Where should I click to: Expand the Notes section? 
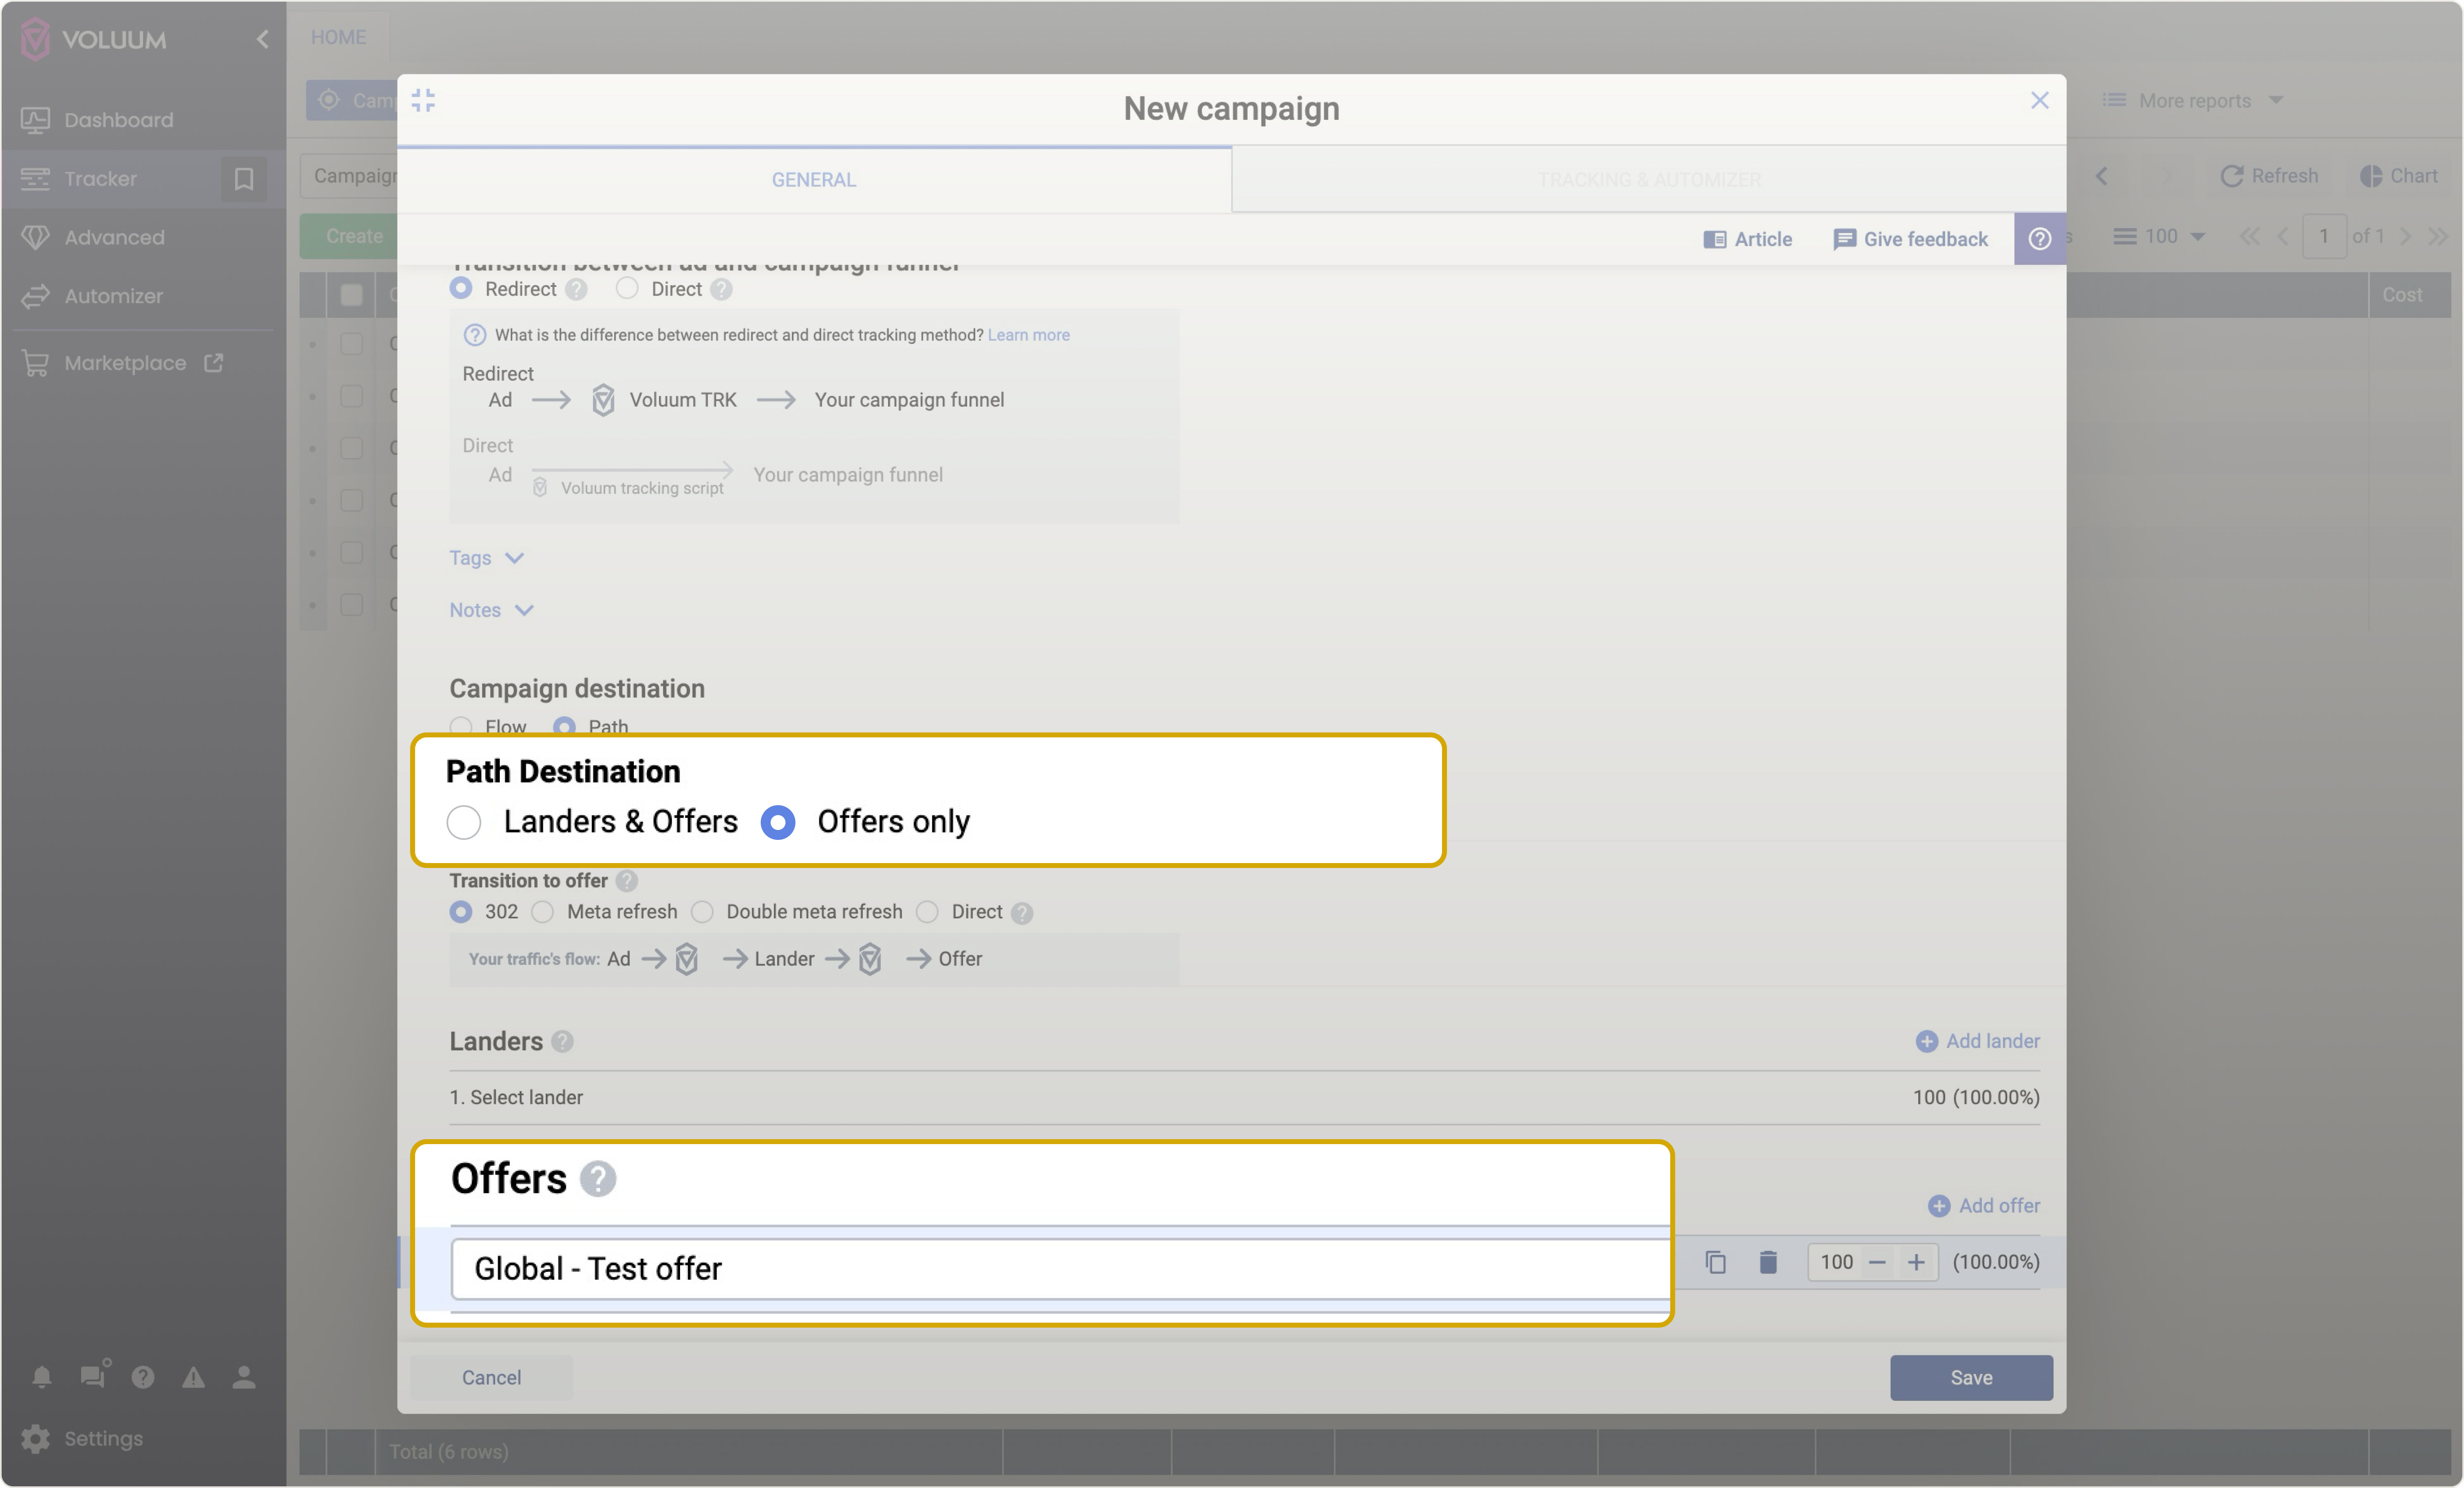click(x=491, y=610)
